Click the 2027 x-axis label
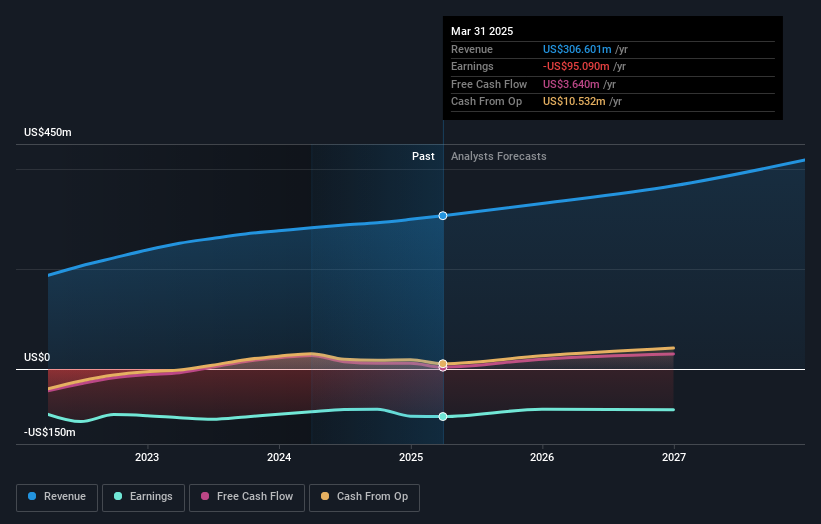Screen dimensions: 821x524 [674, 457]
